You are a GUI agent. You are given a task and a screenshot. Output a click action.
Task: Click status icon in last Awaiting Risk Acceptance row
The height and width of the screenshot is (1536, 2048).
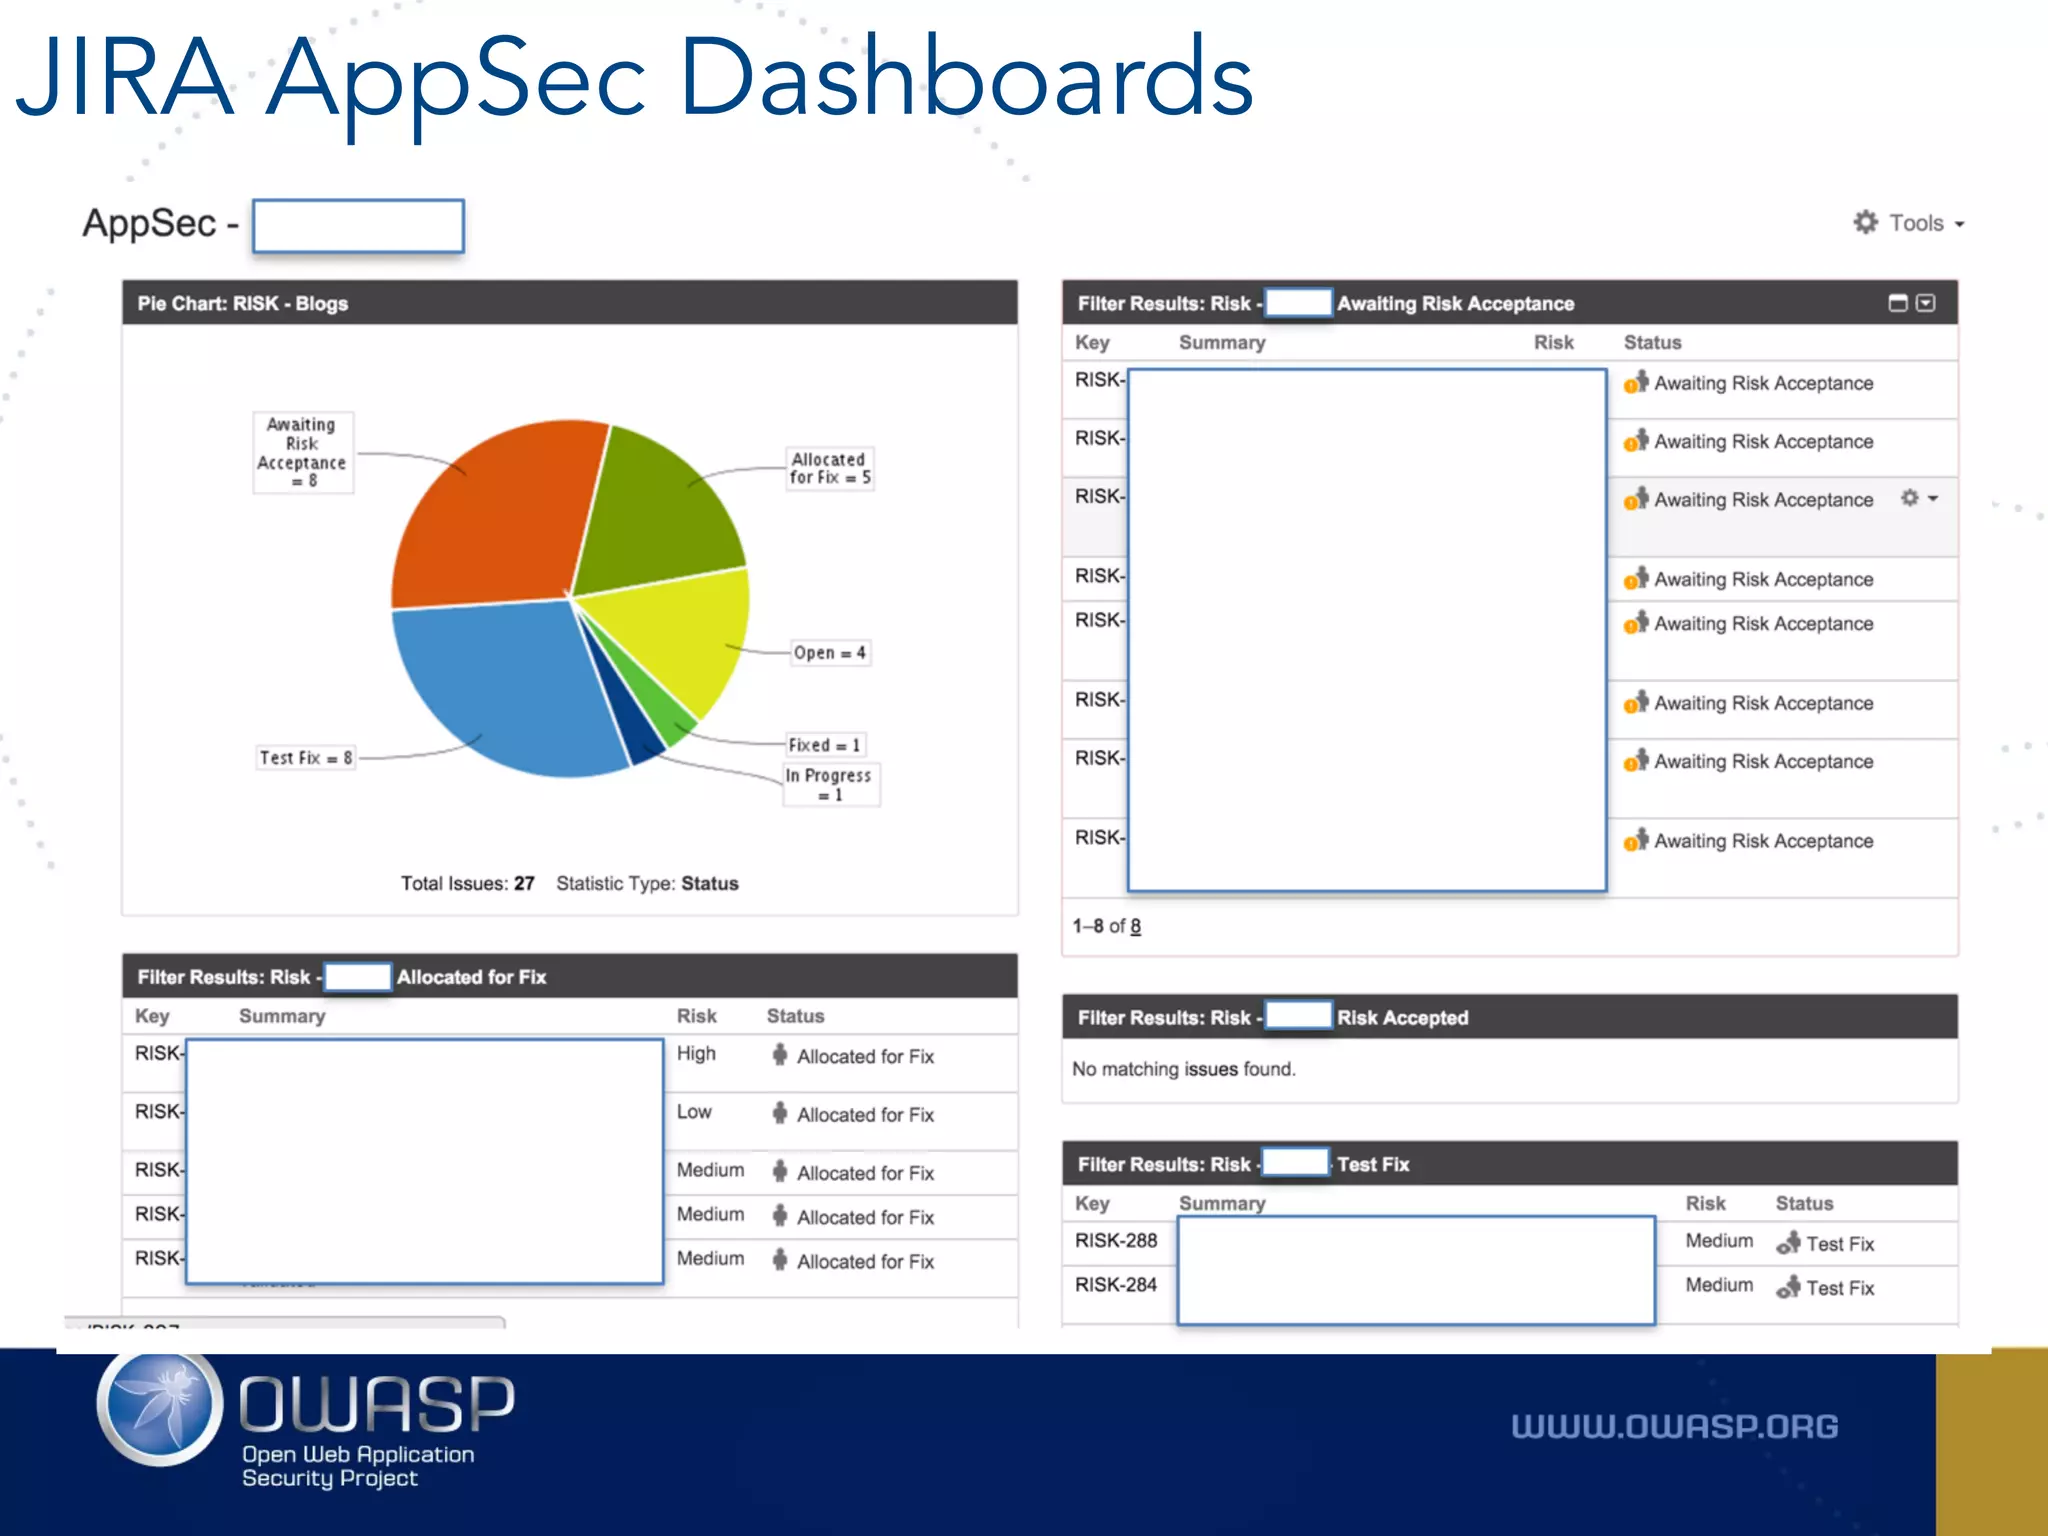coord(1636,840)
